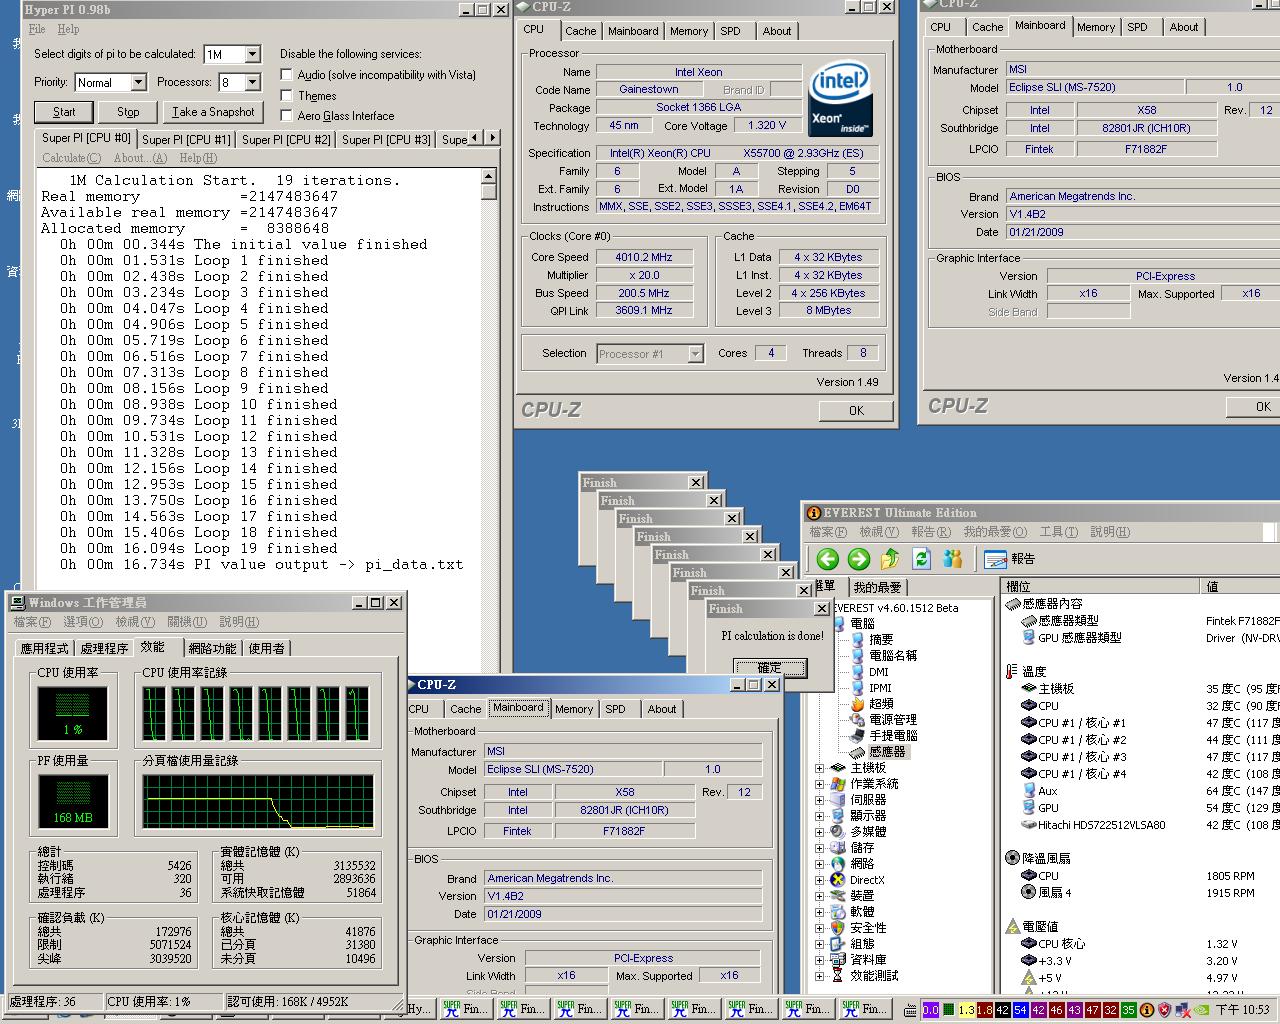Click 溫度 thermometer icon in sensor list
Viewport: 1280px width, 1024px height.
coord(1012,671)
